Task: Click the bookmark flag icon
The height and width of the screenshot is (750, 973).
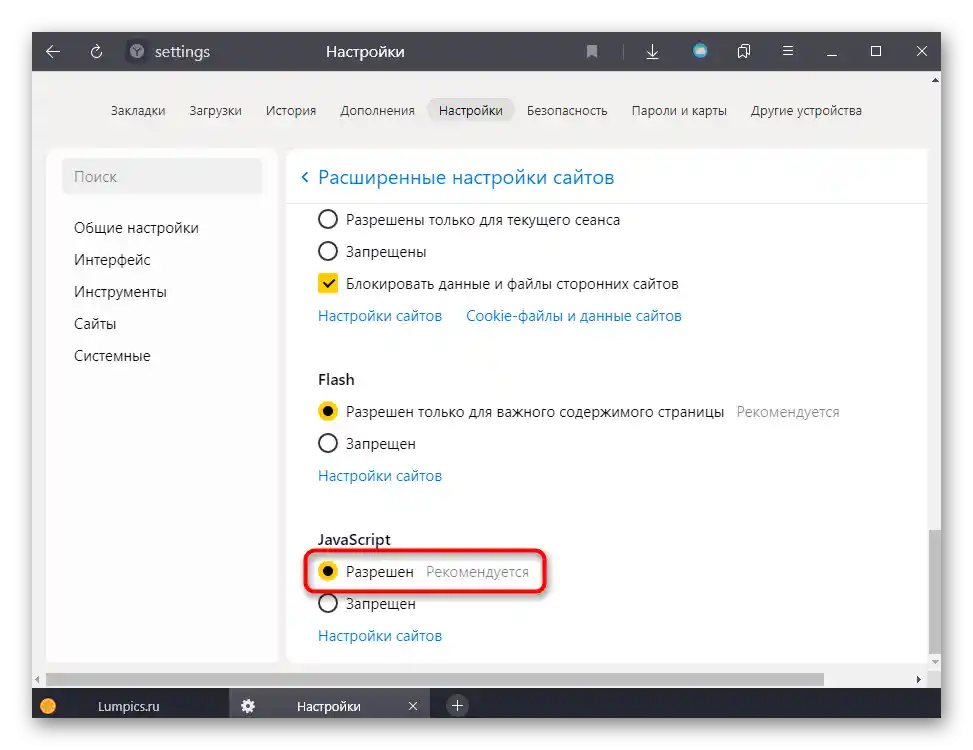Action: (x=592, y=51)
